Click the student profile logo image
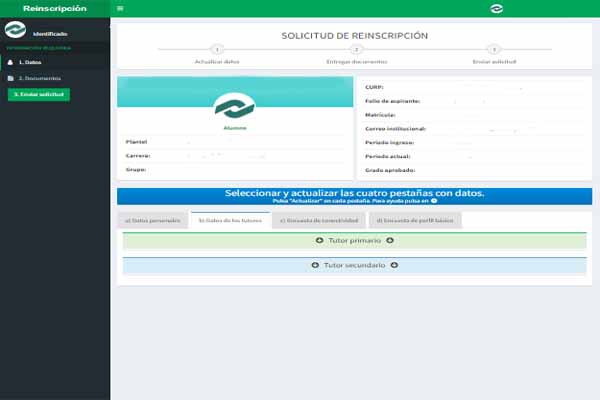Screen dimensions: 600x400 click(x=235, y=106)
